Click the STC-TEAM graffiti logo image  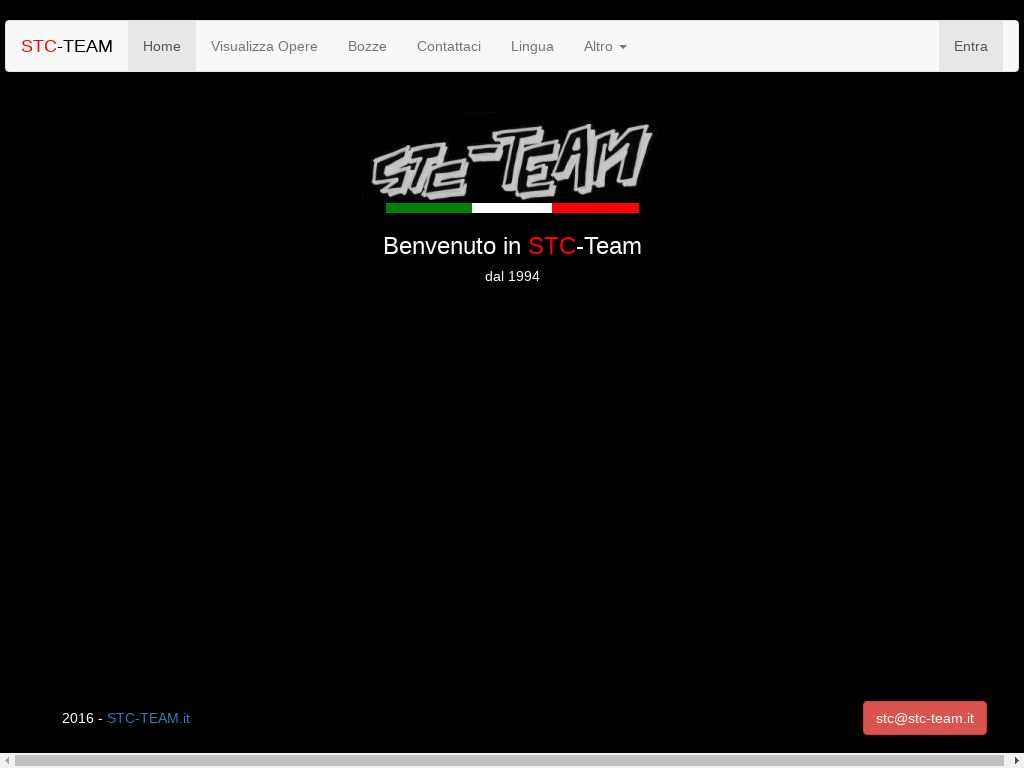pos(512,160)
